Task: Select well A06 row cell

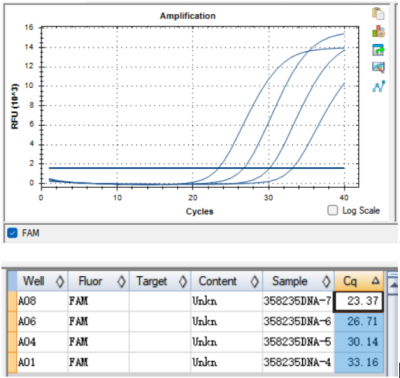Action: (42, 322)
